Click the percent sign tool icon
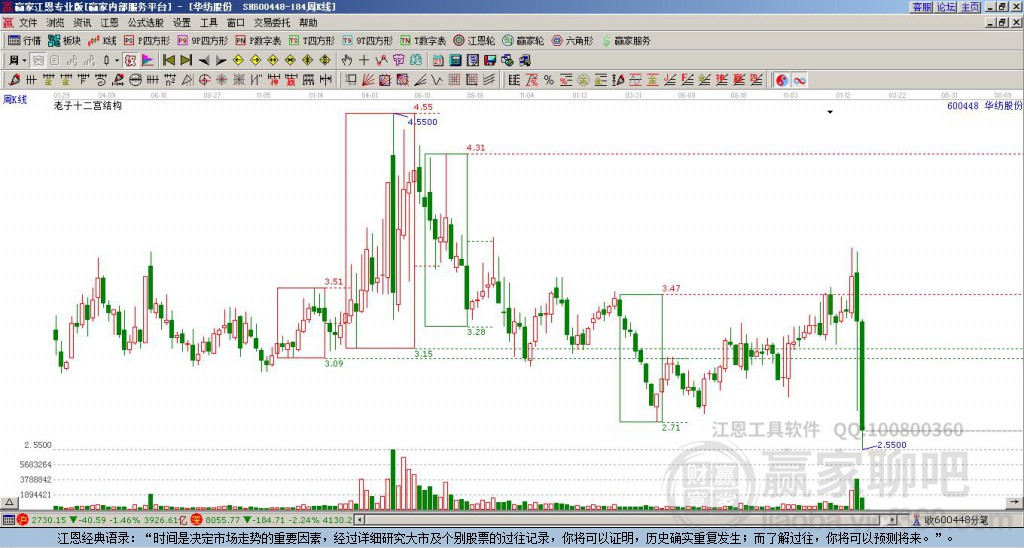This screenshot has width=1024, height=548. point(549,80)
